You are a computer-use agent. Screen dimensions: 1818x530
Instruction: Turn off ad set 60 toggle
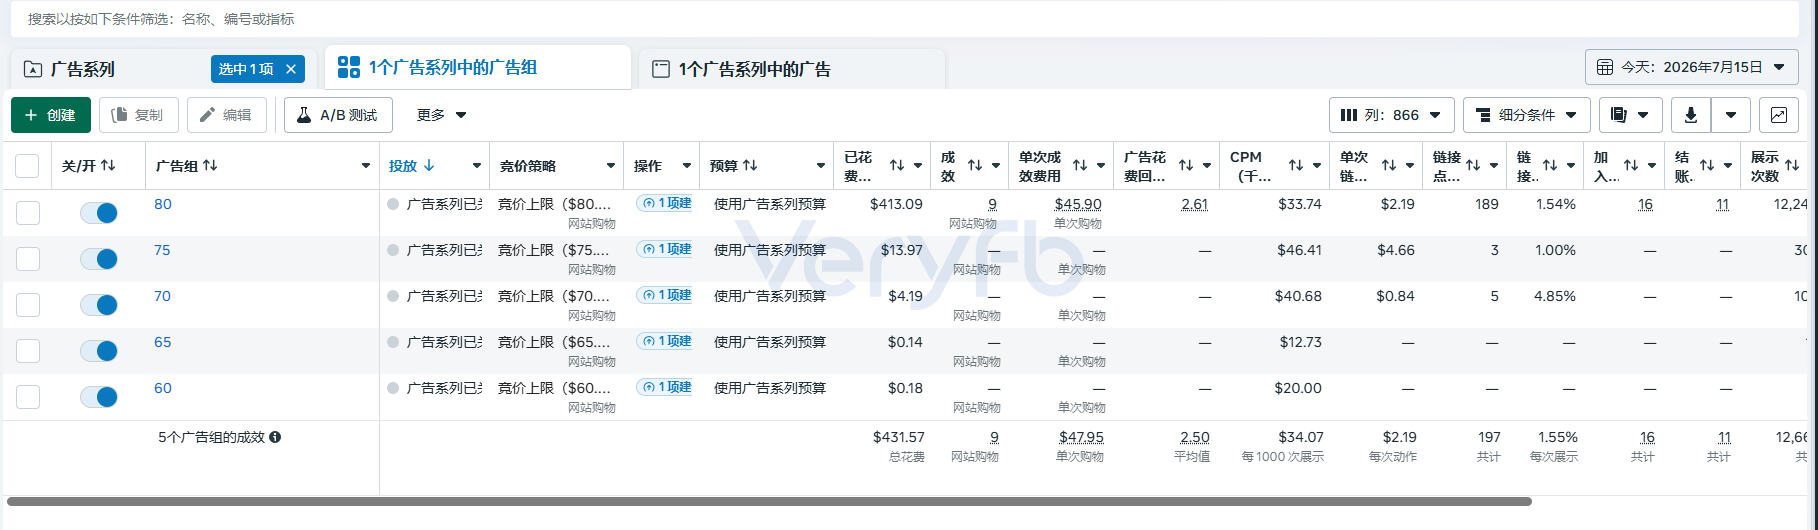click(99, 397)
